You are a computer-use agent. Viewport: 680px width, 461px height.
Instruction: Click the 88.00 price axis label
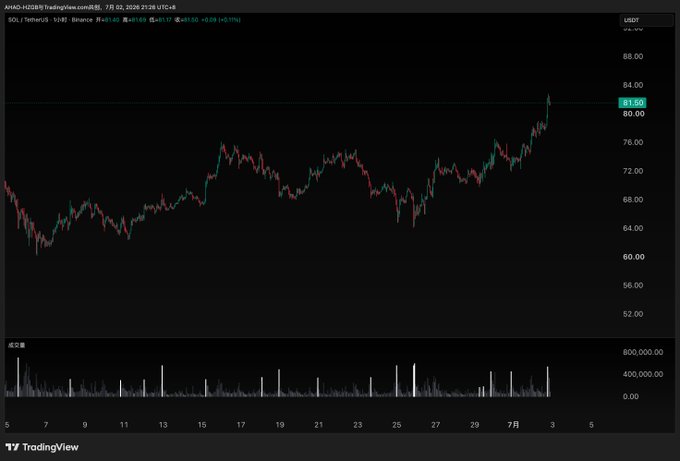633,56
